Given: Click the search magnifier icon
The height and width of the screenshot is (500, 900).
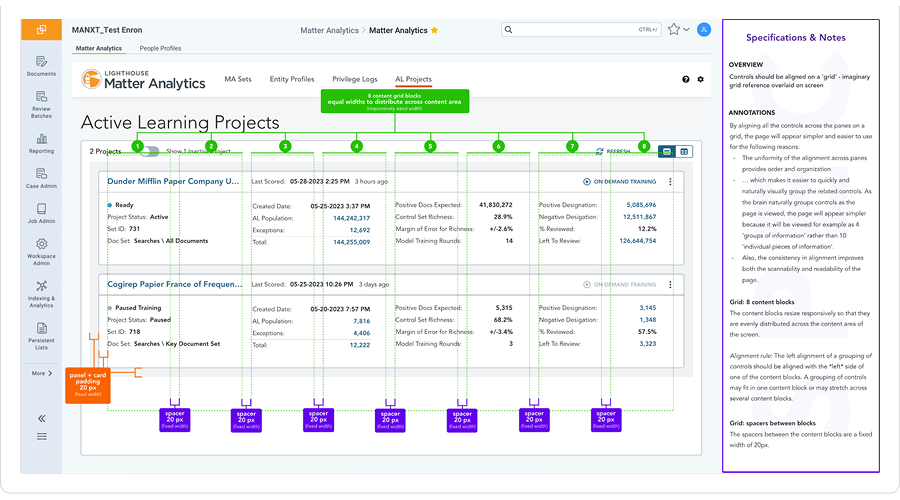Looking at the screenshot, I should point(509,29).
